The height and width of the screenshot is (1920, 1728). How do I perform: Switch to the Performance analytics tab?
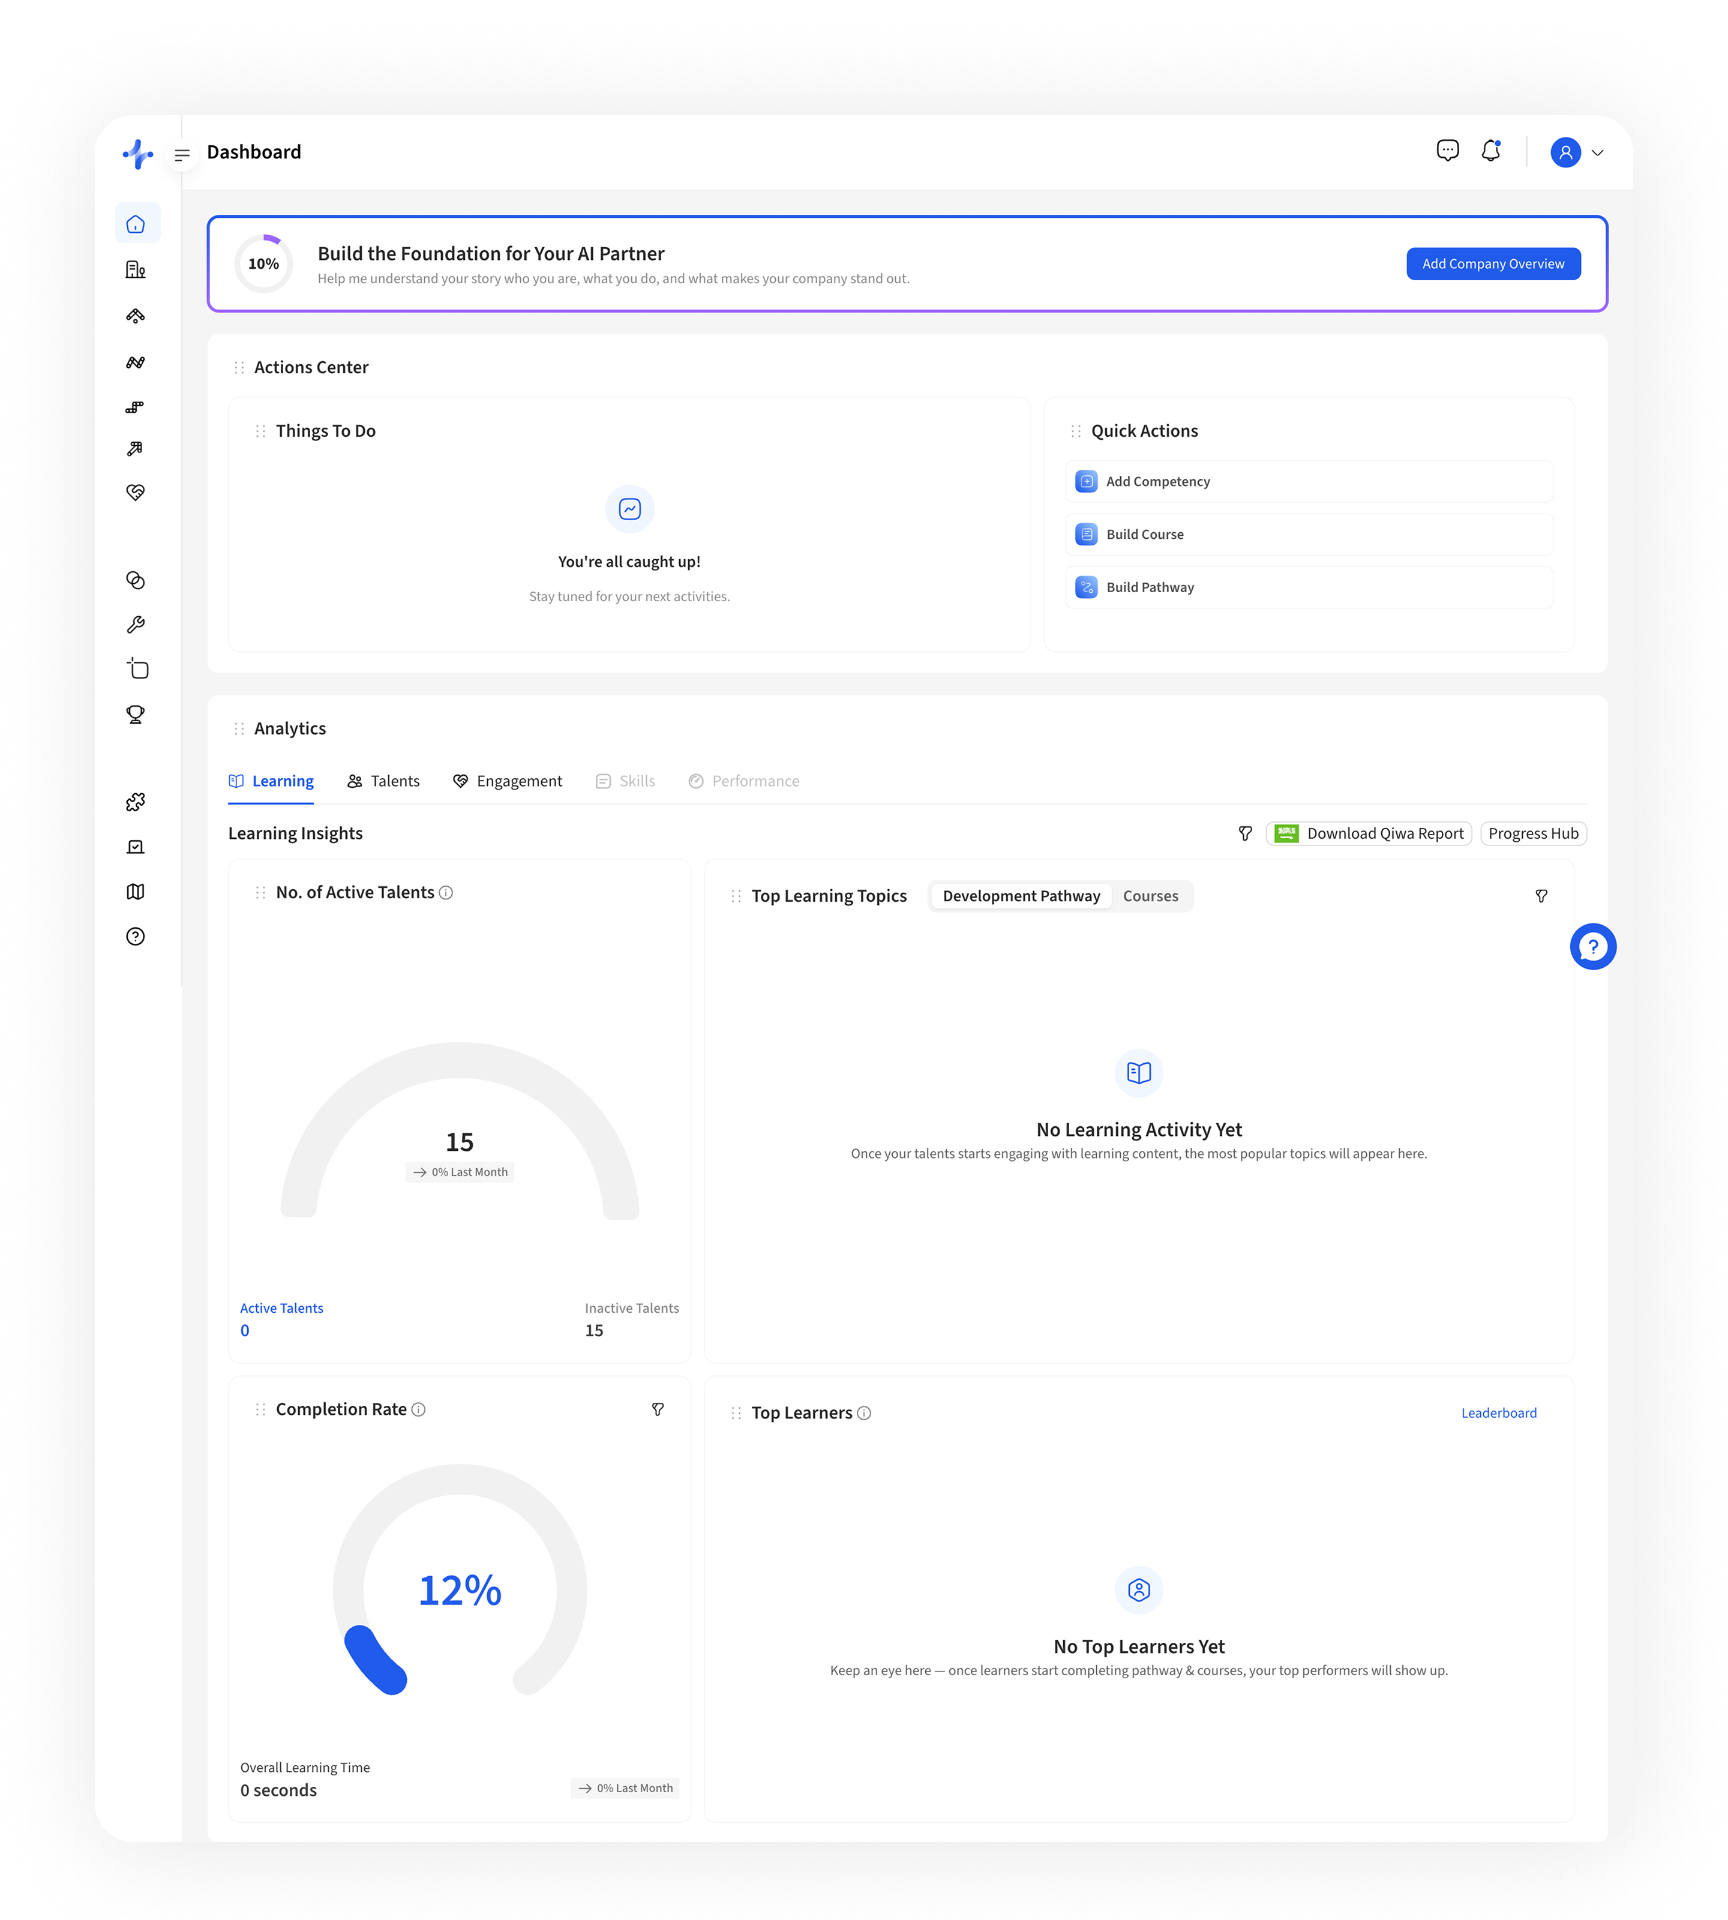(744, 782)
